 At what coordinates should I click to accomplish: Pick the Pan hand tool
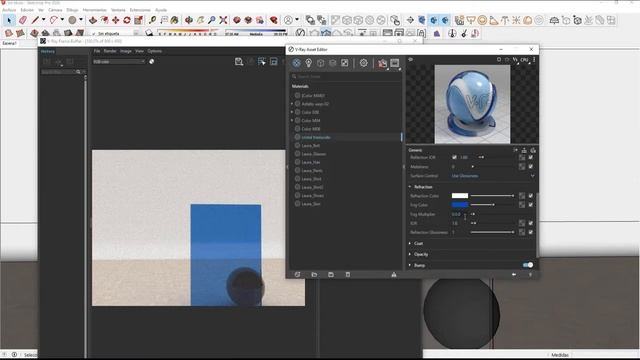pyautogui.click(x=200, y=20)
